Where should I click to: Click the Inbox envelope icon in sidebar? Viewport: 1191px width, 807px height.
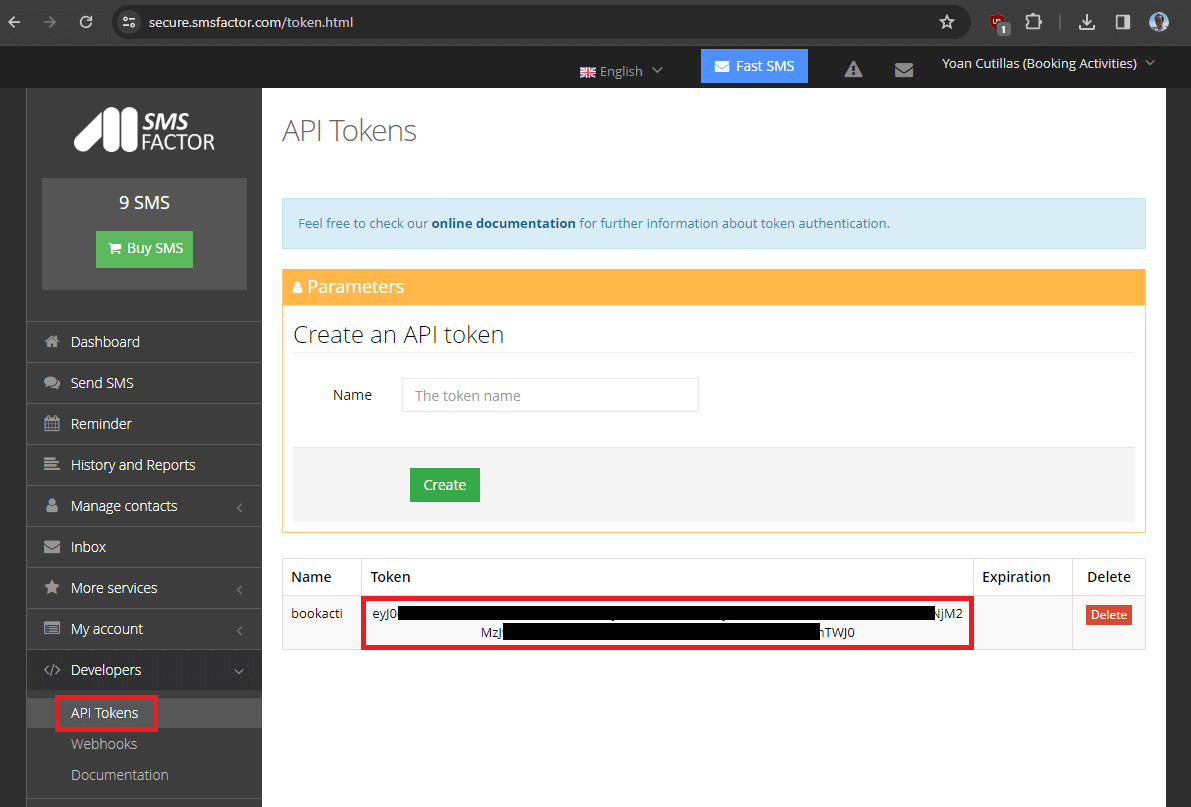(x=52, y=546)
